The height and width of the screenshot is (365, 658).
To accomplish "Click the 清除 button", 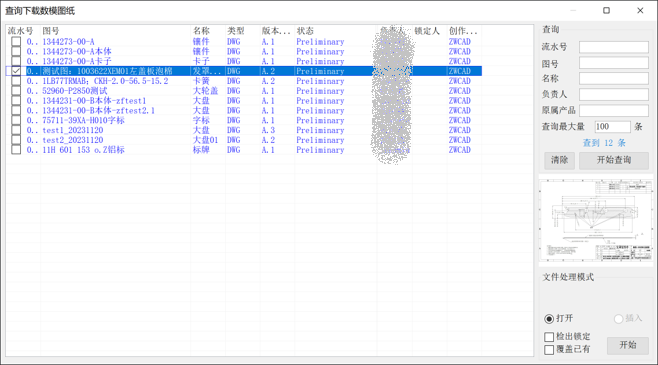I will 559,160.
